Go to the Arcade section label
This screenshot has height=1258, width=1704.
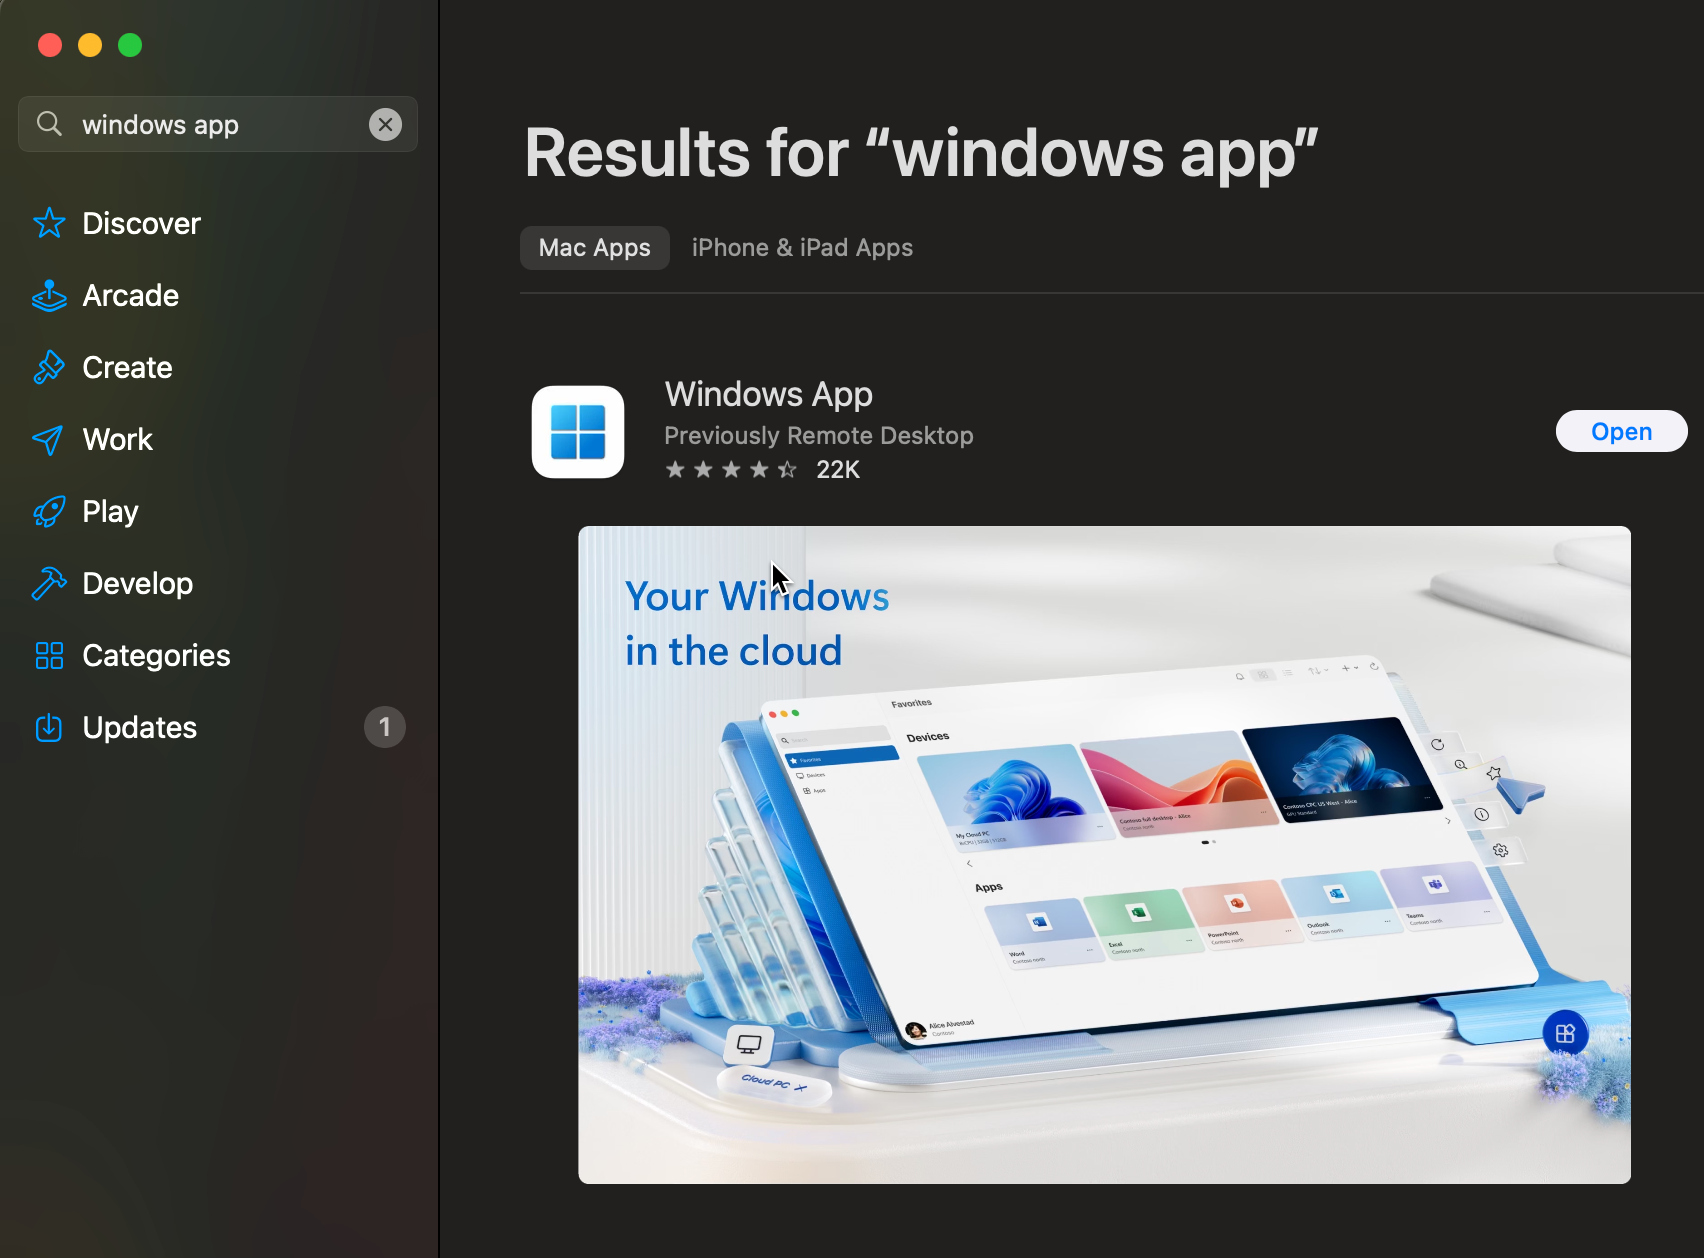click(130, 295)
